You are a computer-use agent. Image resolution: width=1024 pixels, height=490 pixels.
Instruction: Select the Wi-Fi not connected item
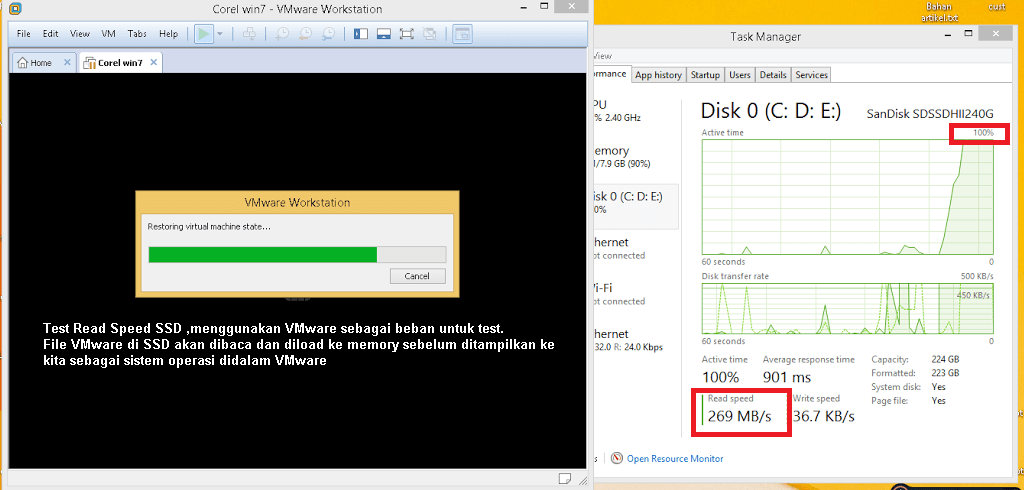tap(635, 294)
